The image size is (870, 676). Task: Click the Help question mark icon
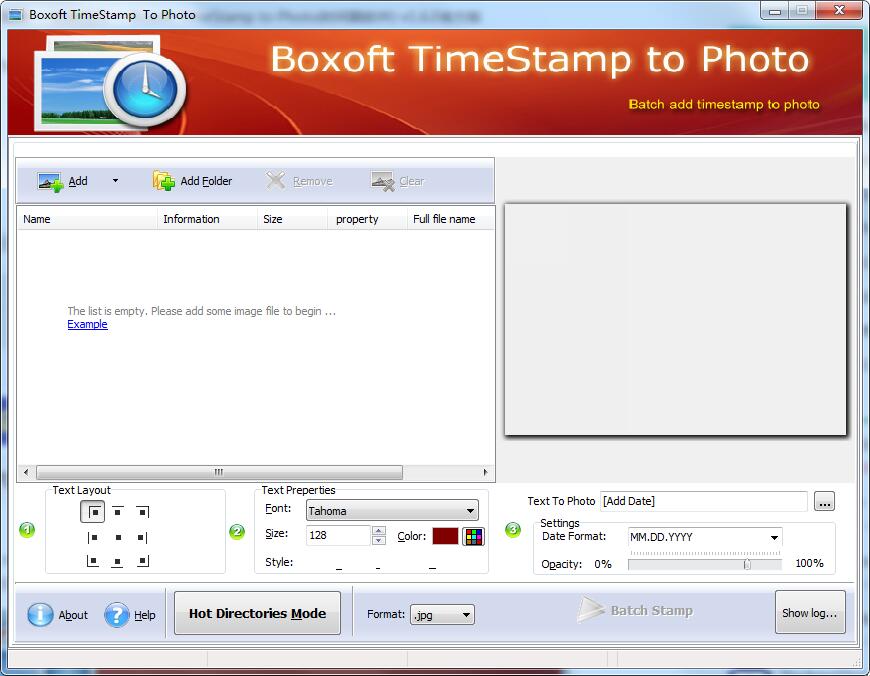tap(117, 615)
